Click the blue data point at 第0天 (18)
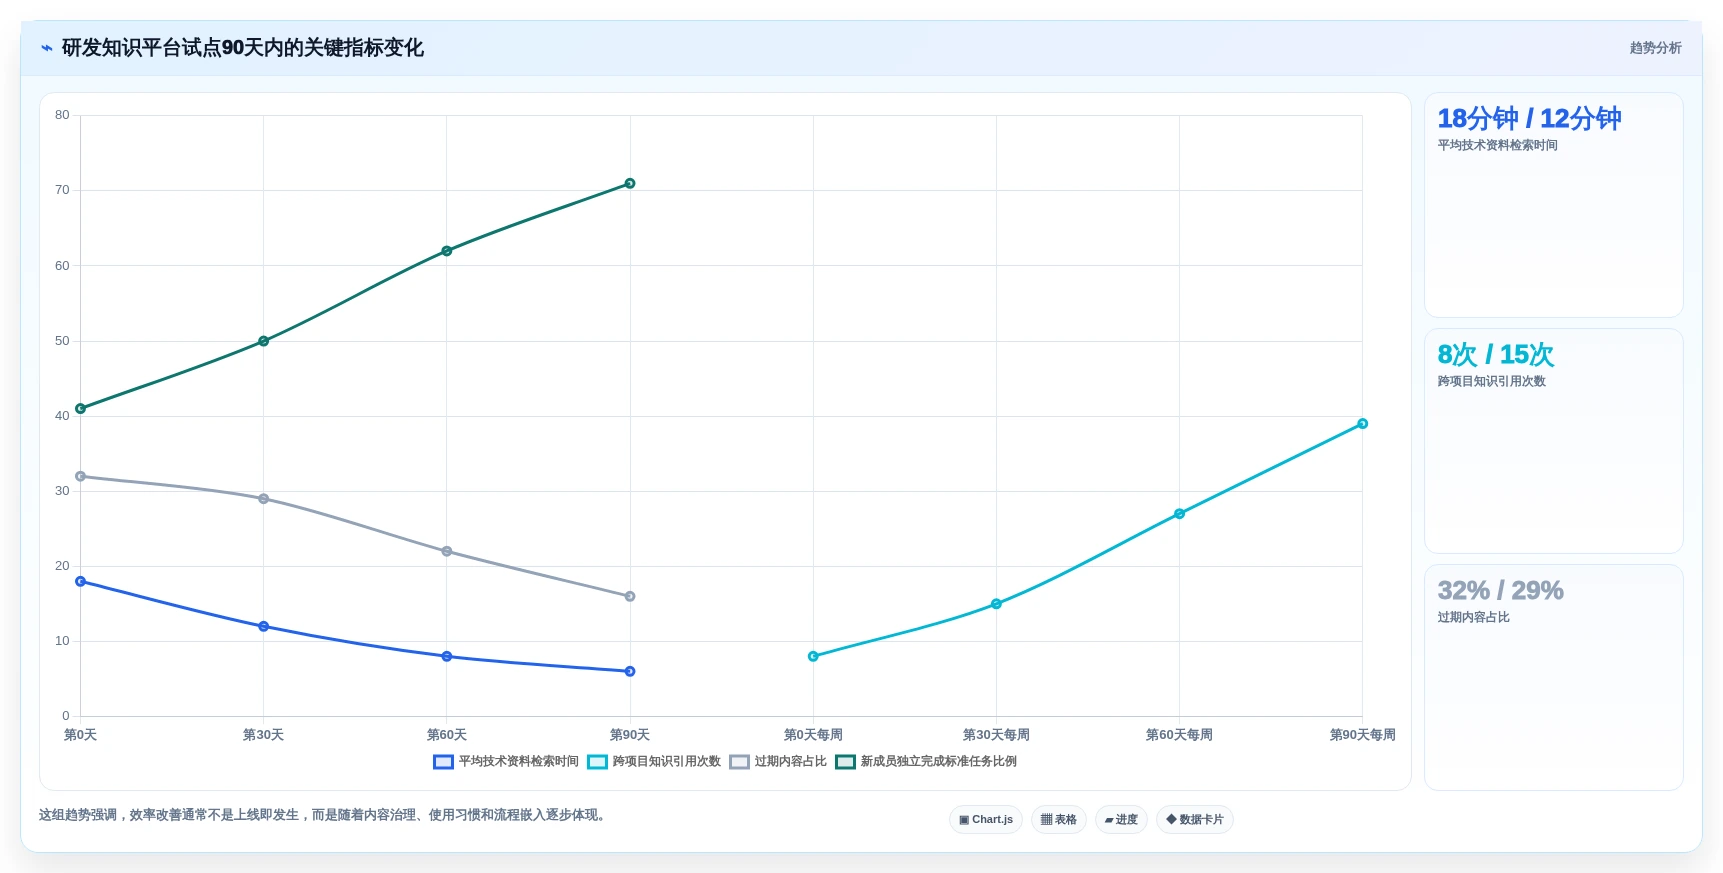 81,581
